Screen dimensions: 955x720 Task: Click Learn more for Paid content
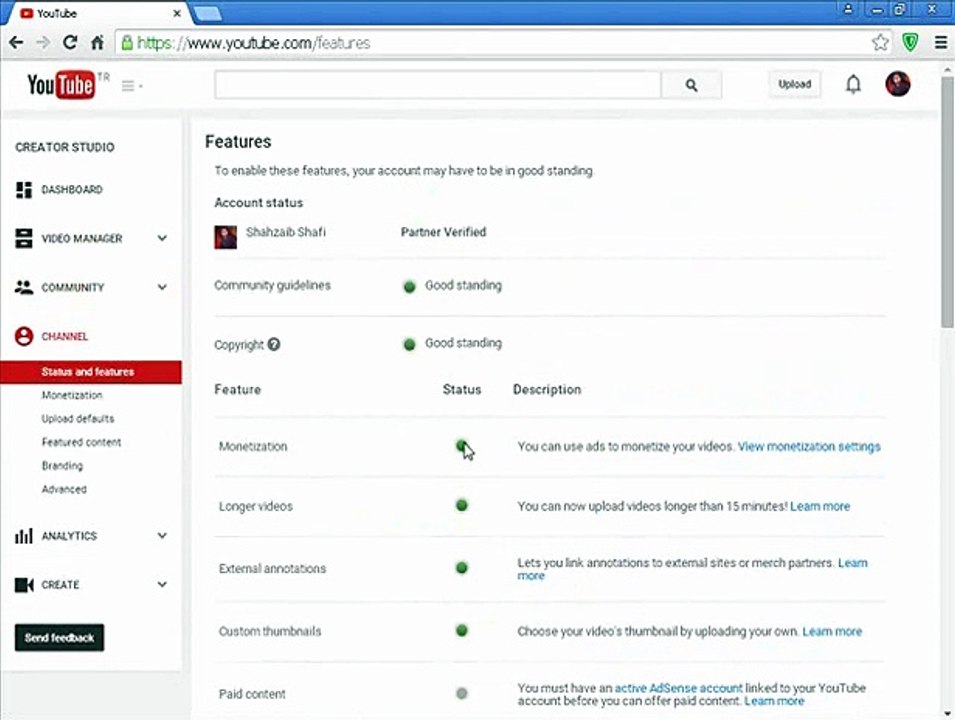(774, 701)
